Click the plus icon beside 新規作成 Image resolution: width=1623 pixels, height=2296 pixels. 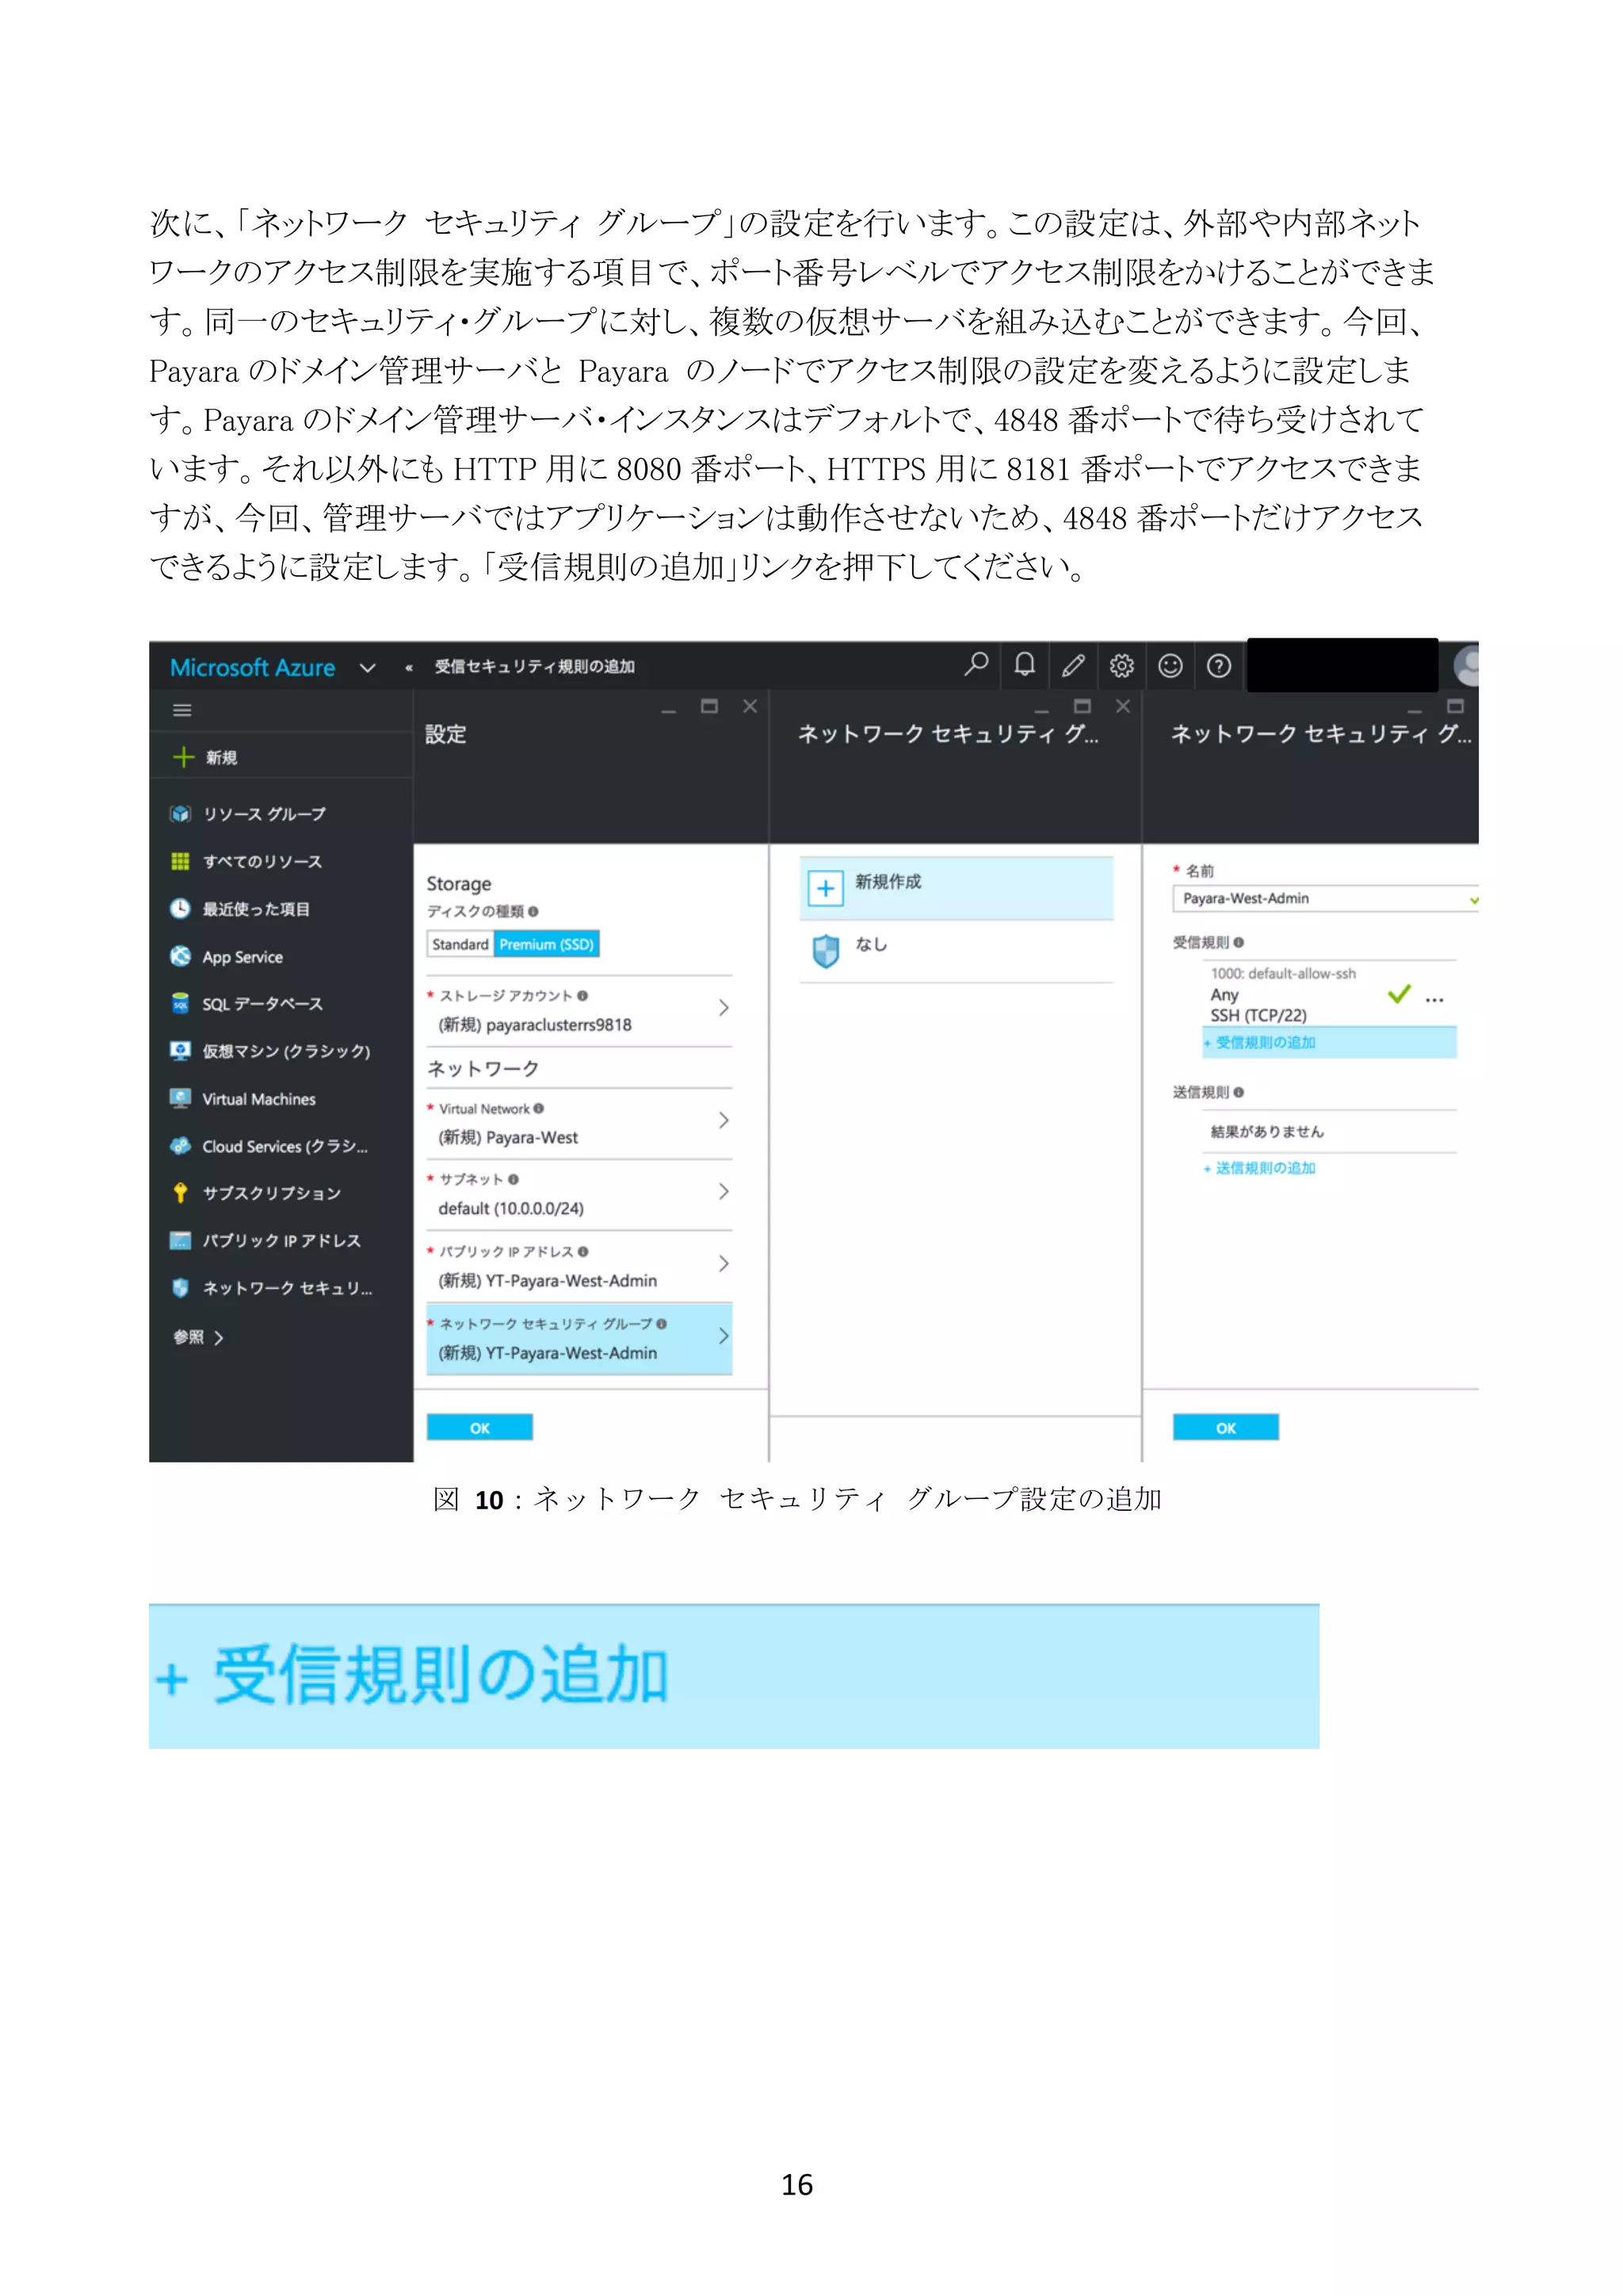pos(826,888)
